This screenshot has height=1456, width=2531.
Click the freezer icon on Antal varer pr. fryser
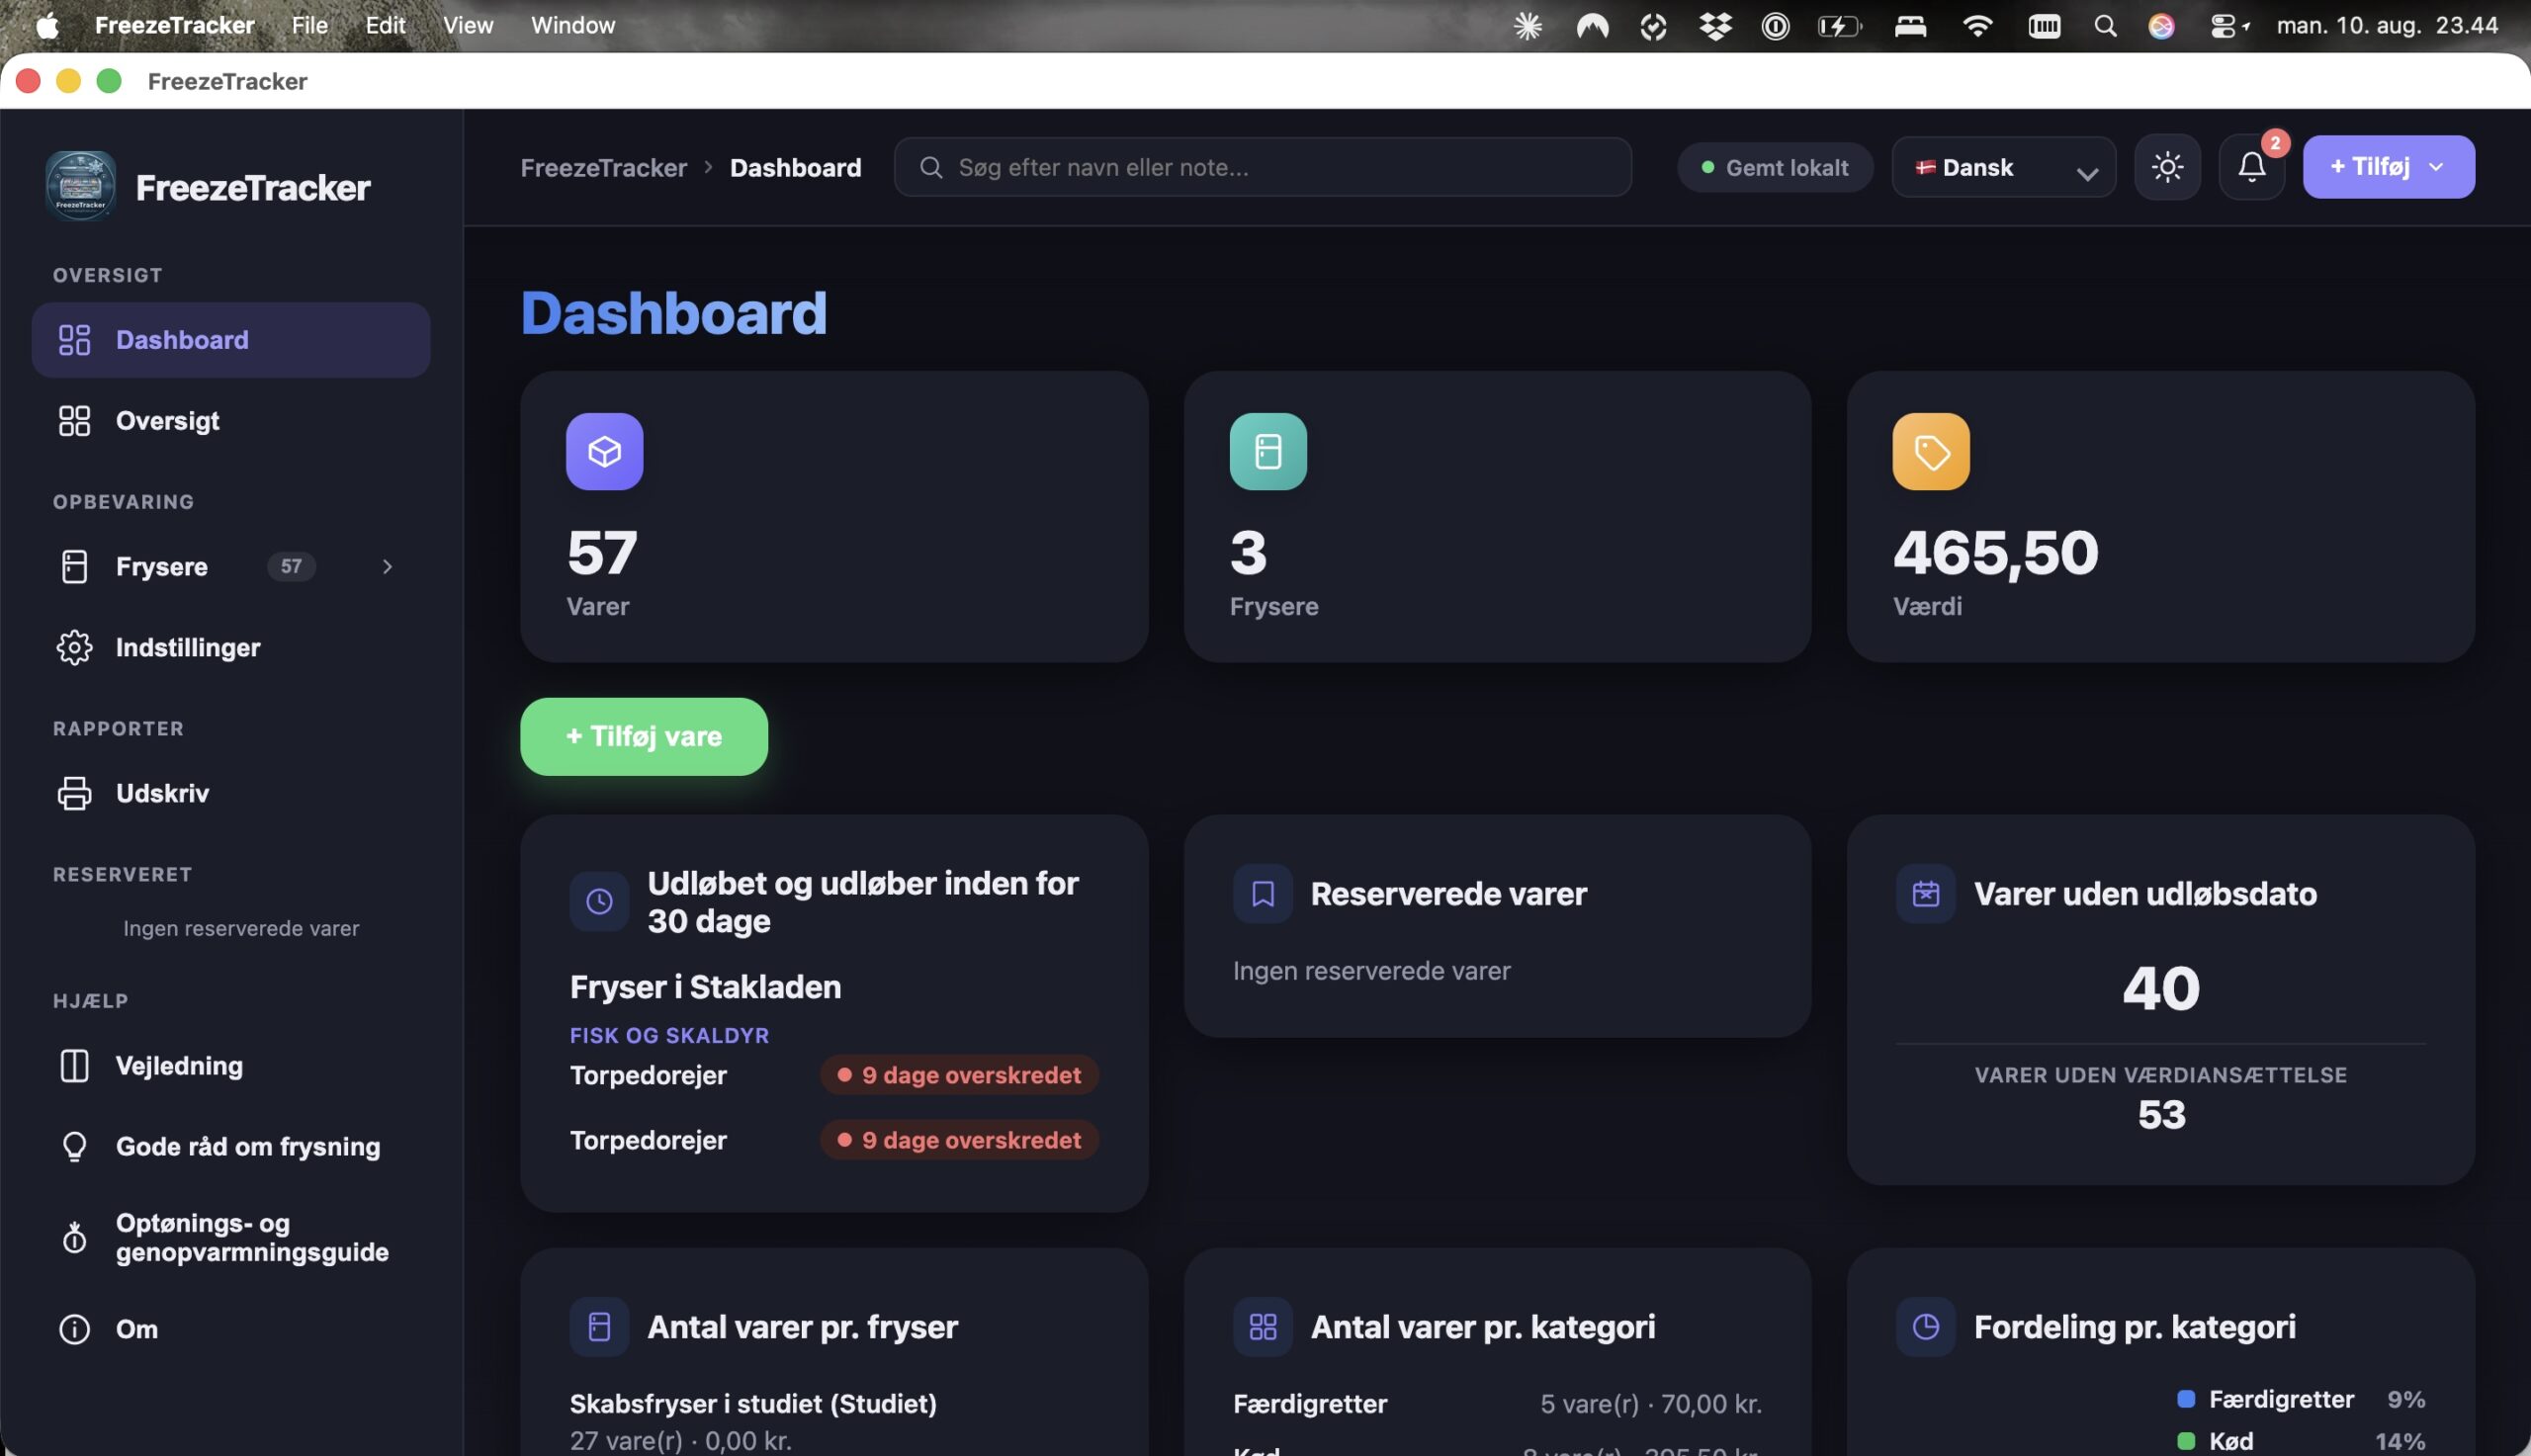[599, 1327]
